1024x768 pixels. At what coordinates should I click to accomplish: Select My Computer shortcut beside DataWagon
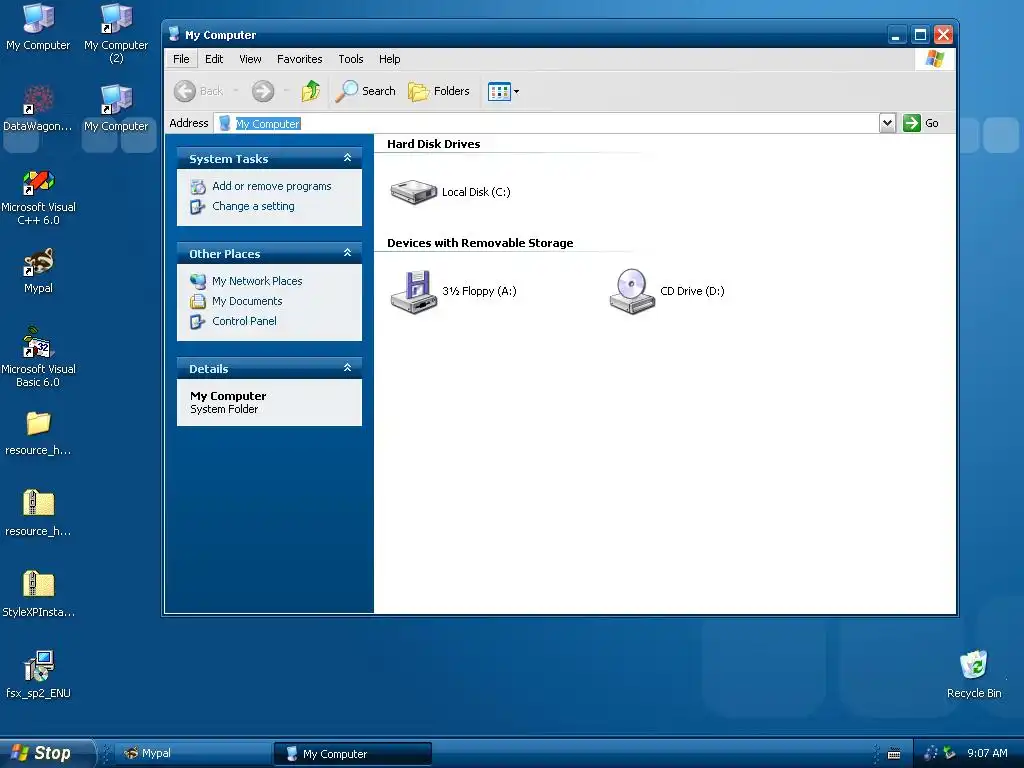116,108
